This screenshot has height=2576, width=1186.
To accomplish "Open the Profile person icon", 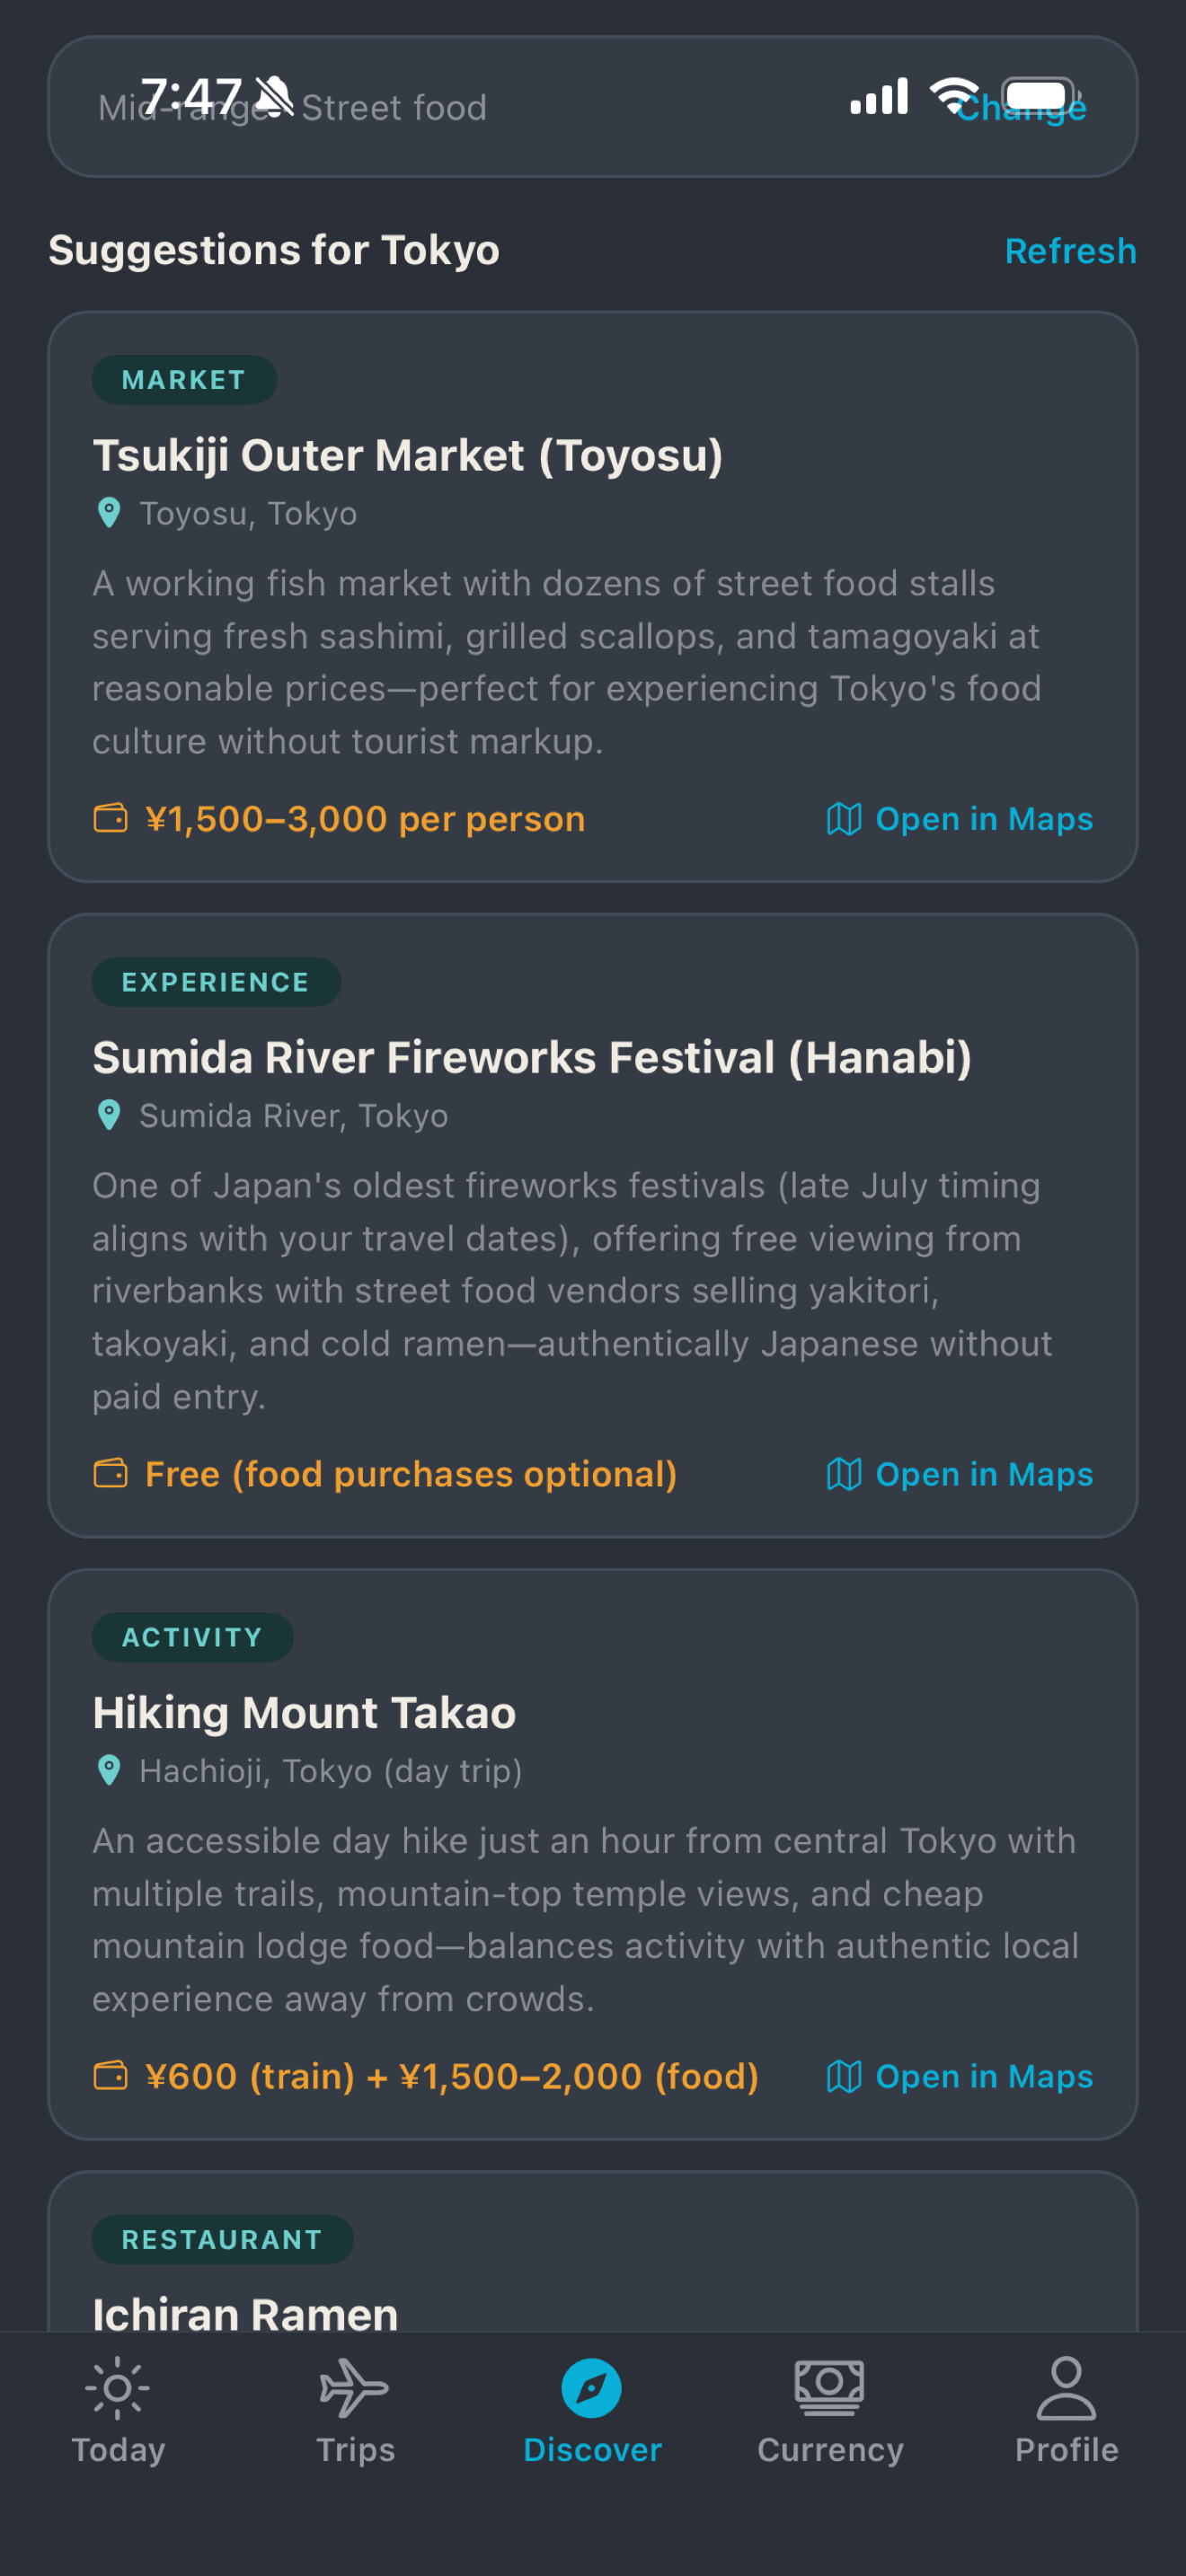I will pos(1066,2388).
